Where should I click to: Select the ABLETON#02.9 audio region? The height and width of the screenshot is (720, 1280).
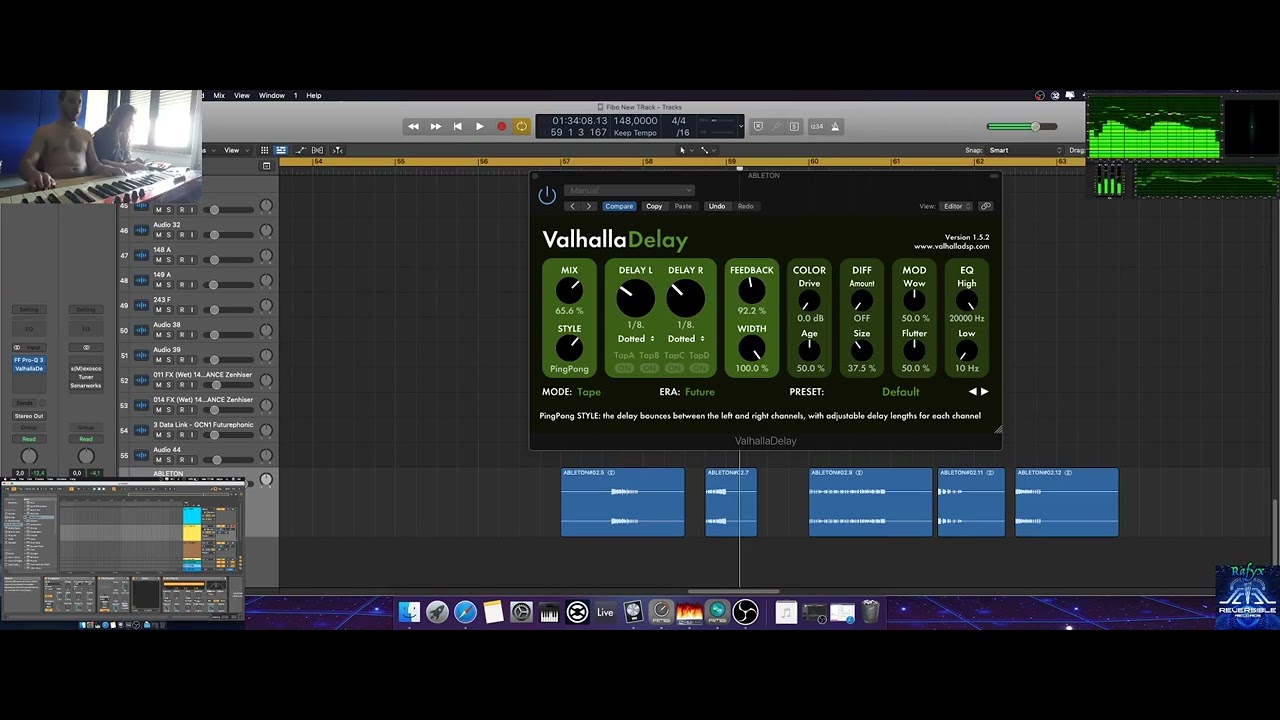point(870,502)
